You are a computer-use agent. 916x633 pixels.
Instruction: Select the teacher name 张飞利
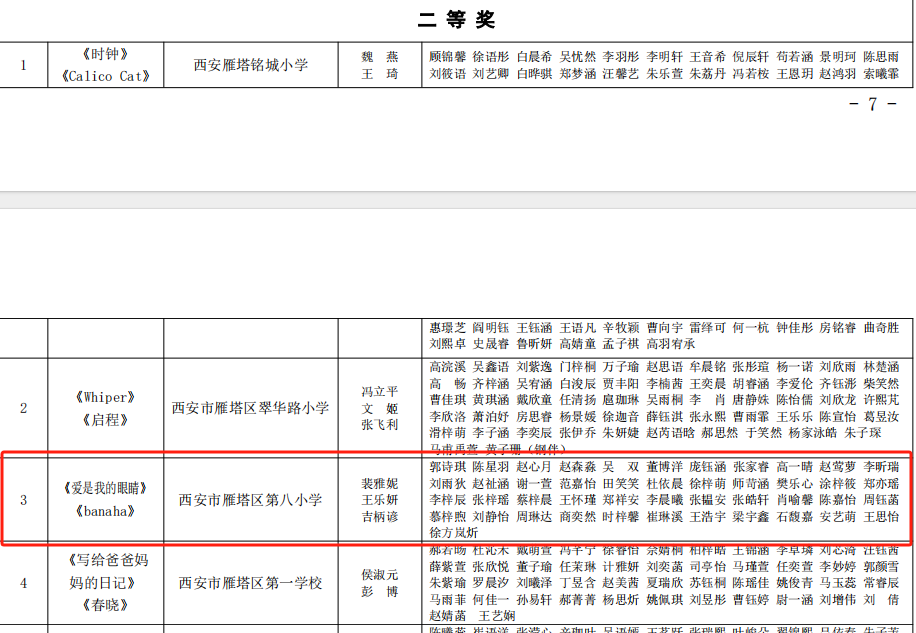(x=380, y=425)
